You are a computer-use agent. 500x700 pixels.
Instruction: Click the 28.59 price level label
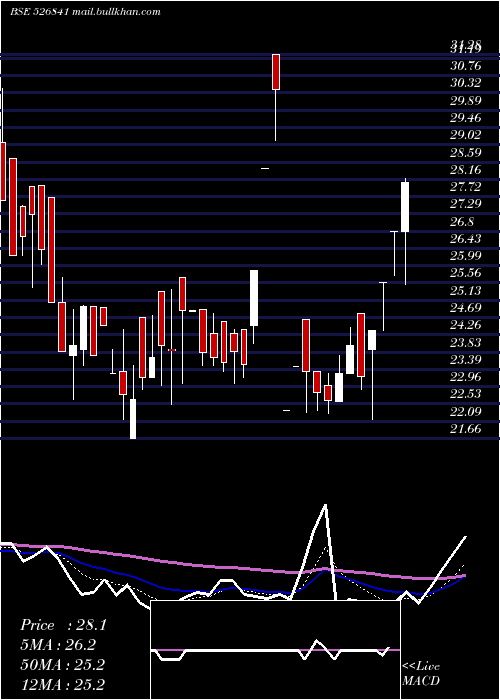pos(466,153)
